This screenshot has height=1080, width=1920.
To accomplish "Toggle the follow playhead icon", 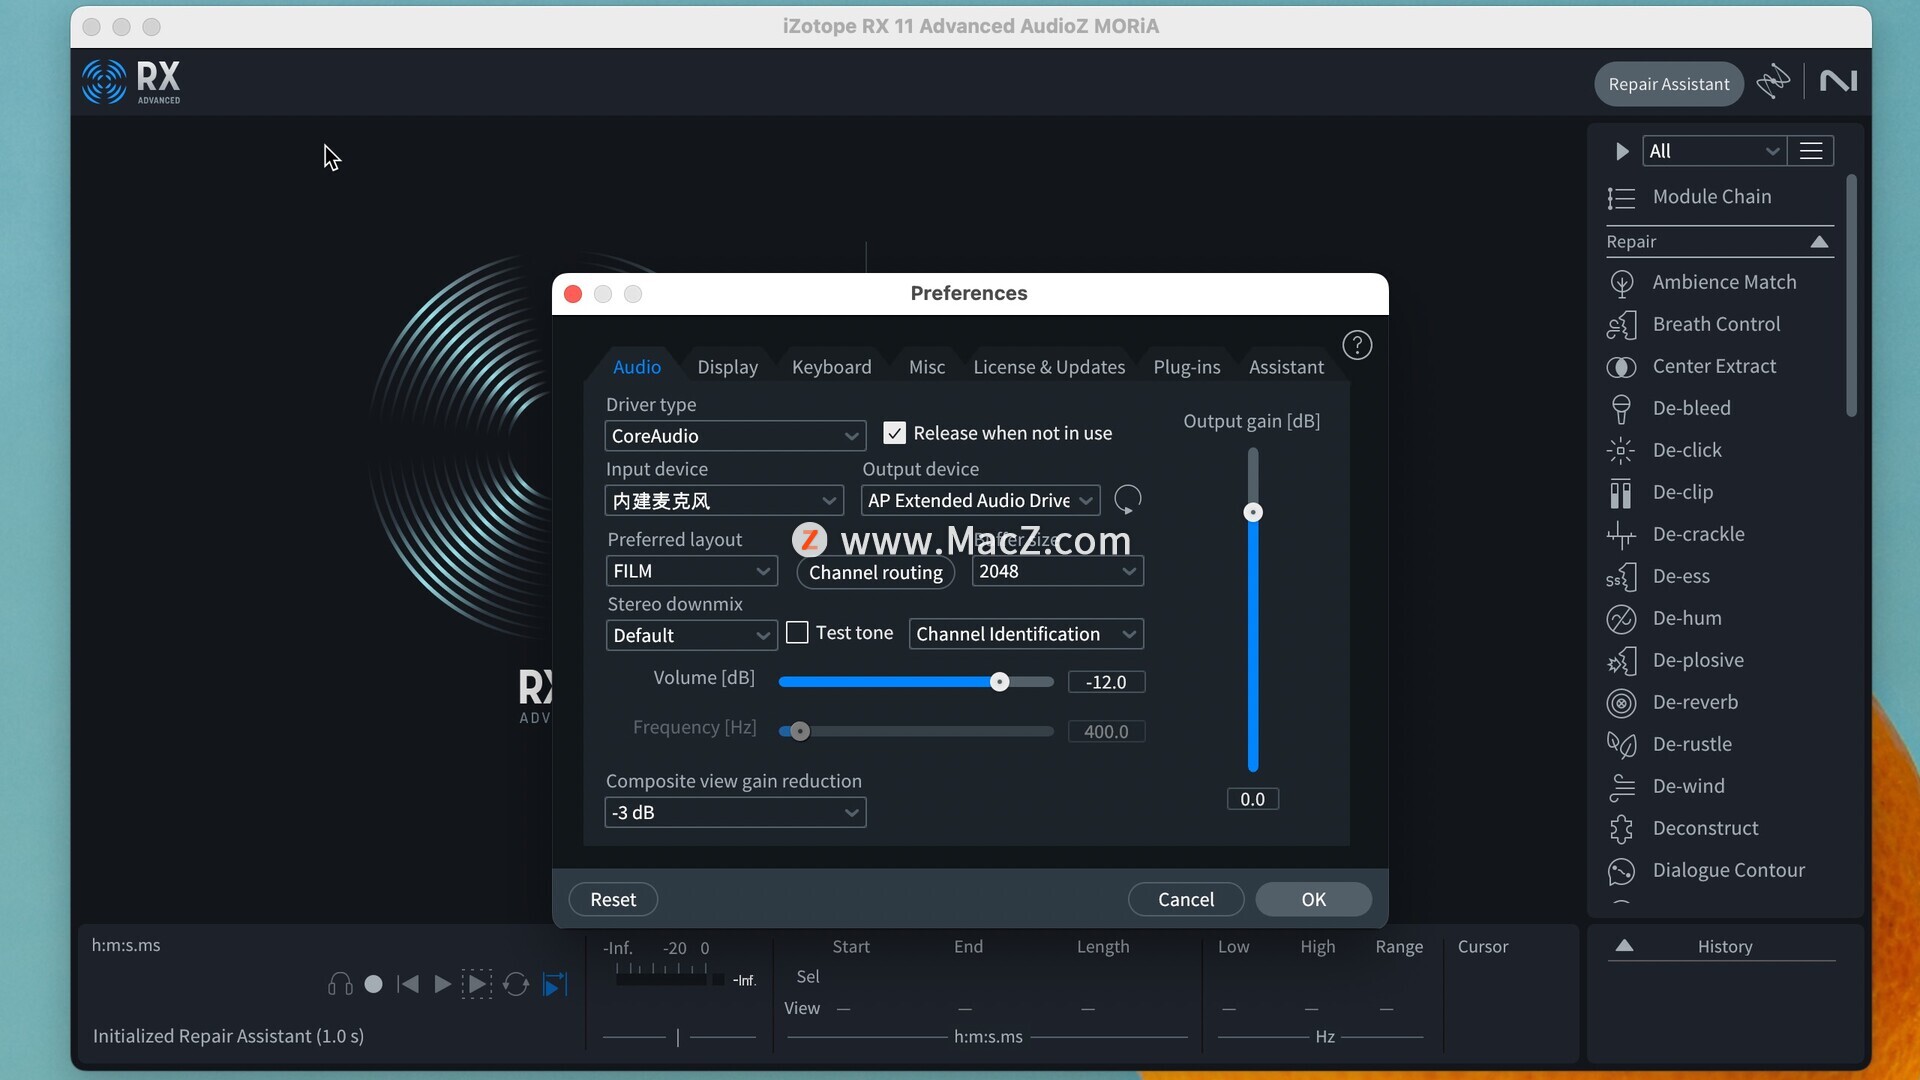I will 555,984.
